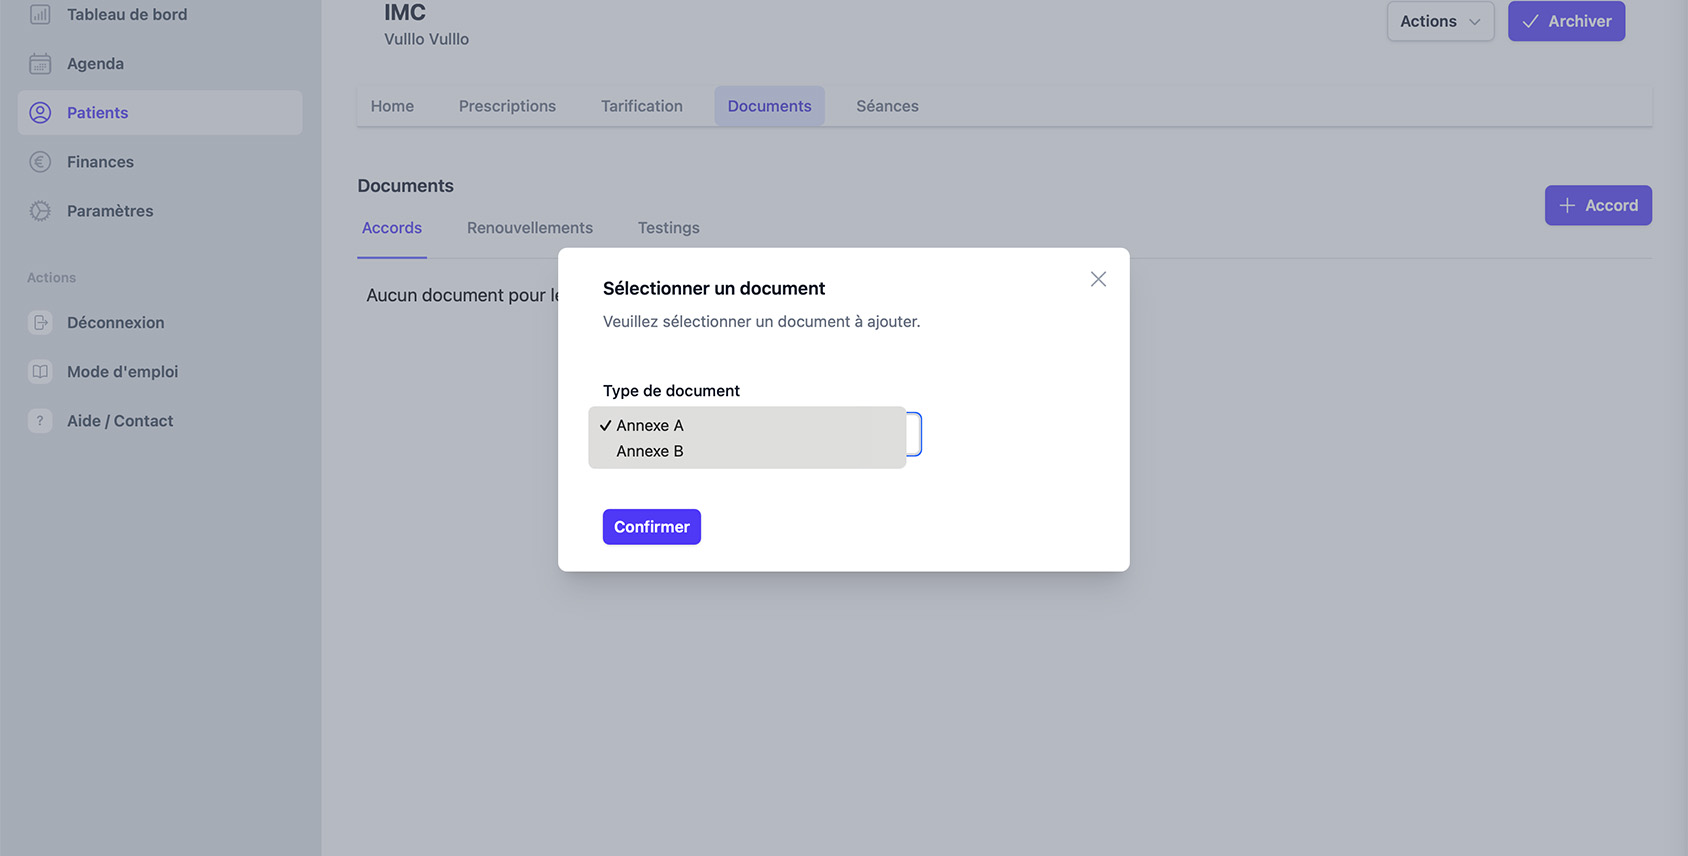The image size is (1688, 856).
Task: Open Paramètres via the gear icon
Action: pos(40,211)
